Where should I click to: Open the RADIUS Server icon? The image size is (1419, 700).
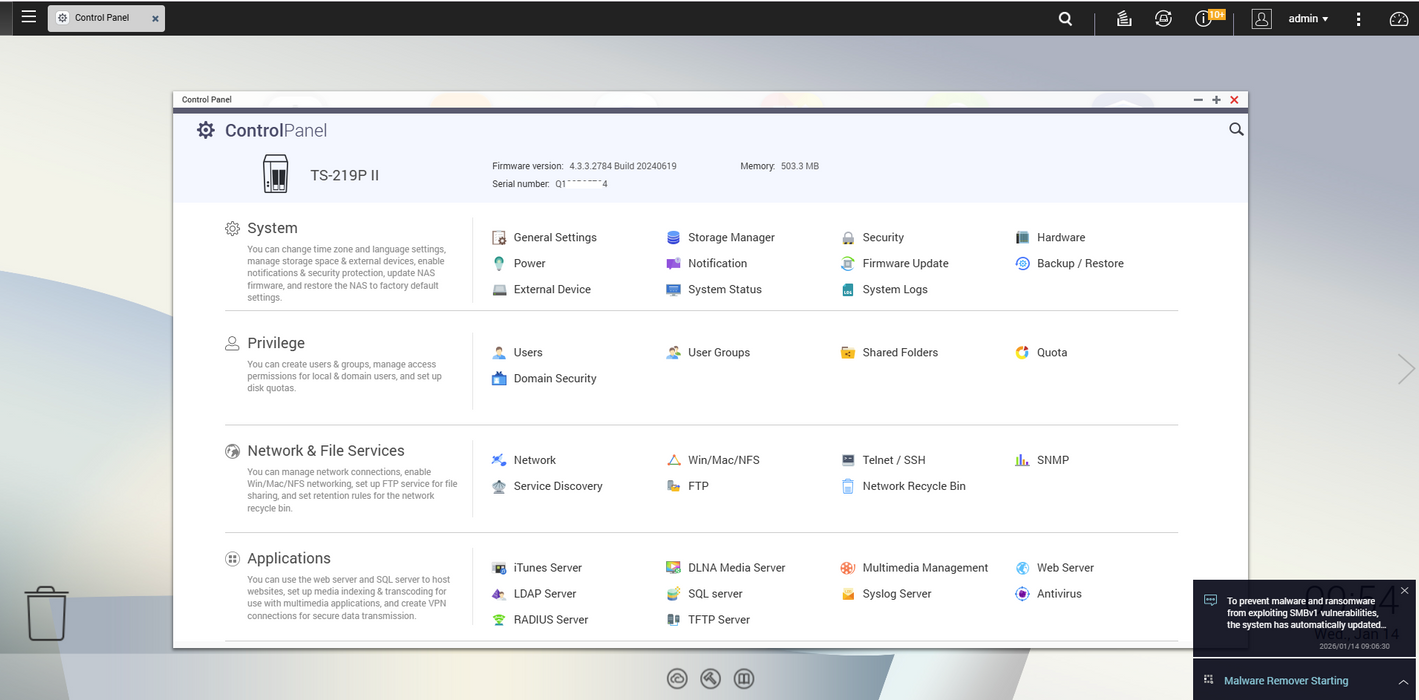coord(499,620)
